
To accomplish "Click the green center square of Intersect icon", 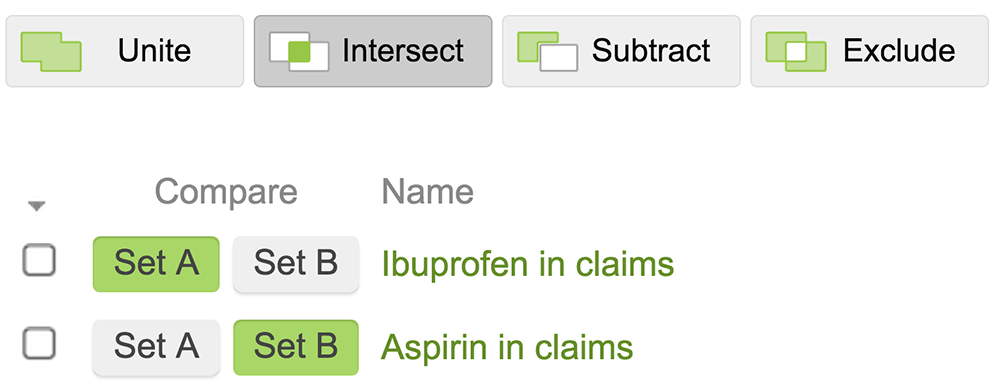I will pos(299,52).
